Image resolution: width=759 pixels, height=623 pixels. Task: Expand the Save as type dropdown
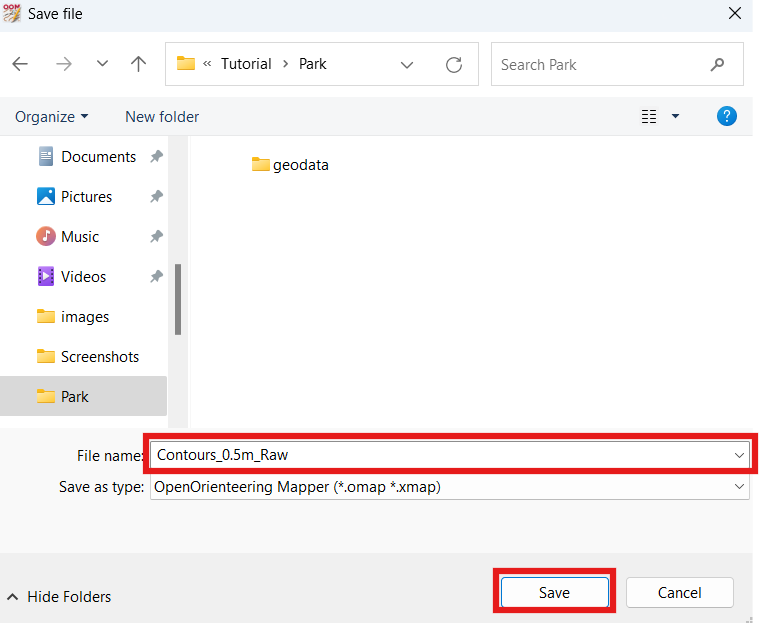[739, 487]
